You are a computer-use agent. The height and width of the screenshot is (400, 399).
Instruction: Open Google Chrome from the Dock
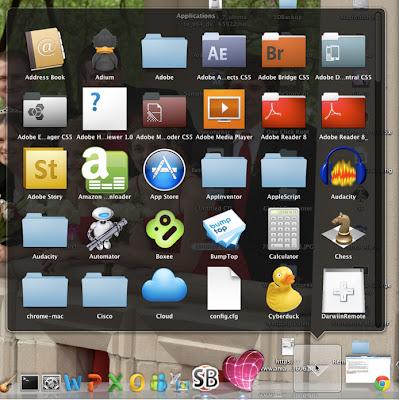[382, 383]
